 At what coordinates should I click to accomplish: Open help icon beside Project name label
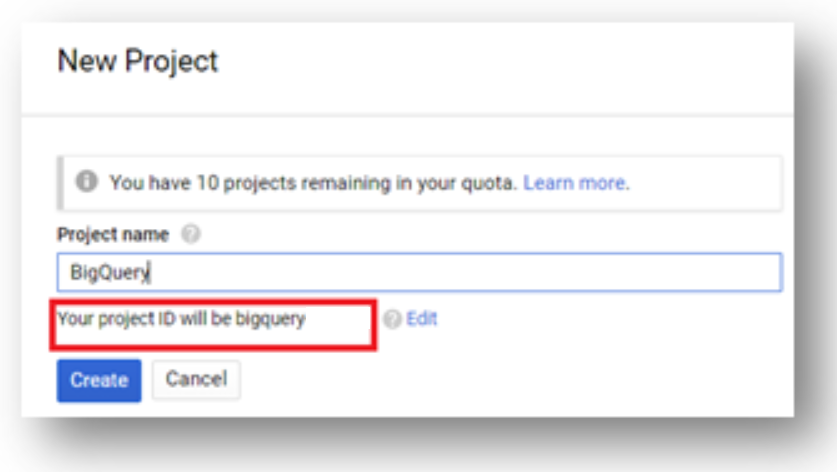(191, 234)
